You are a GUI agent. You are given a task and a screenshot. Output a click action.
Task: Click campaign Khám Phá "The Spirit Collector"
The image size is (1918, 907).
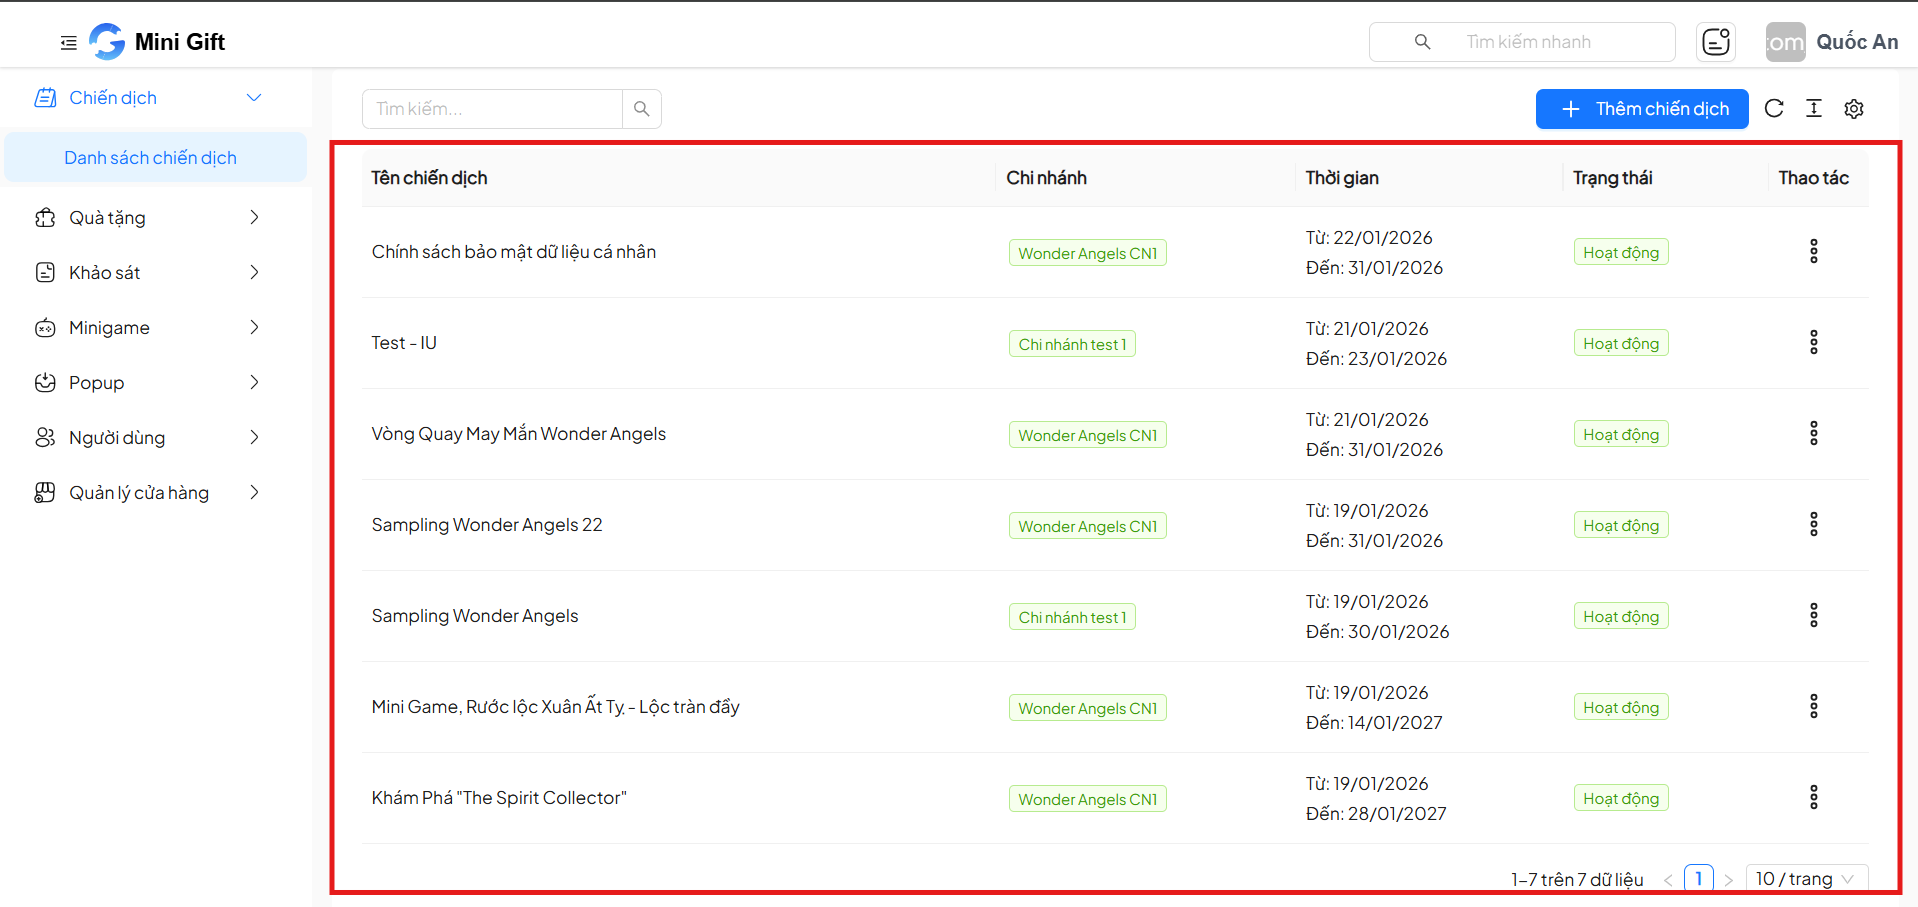tap(499, 798)
